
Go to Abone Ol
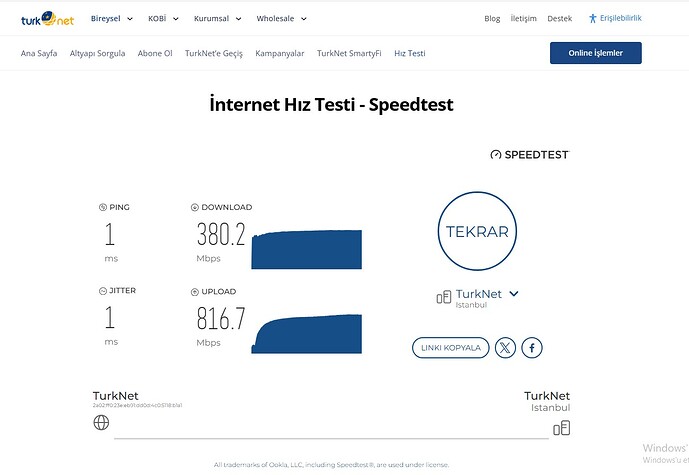155,53
